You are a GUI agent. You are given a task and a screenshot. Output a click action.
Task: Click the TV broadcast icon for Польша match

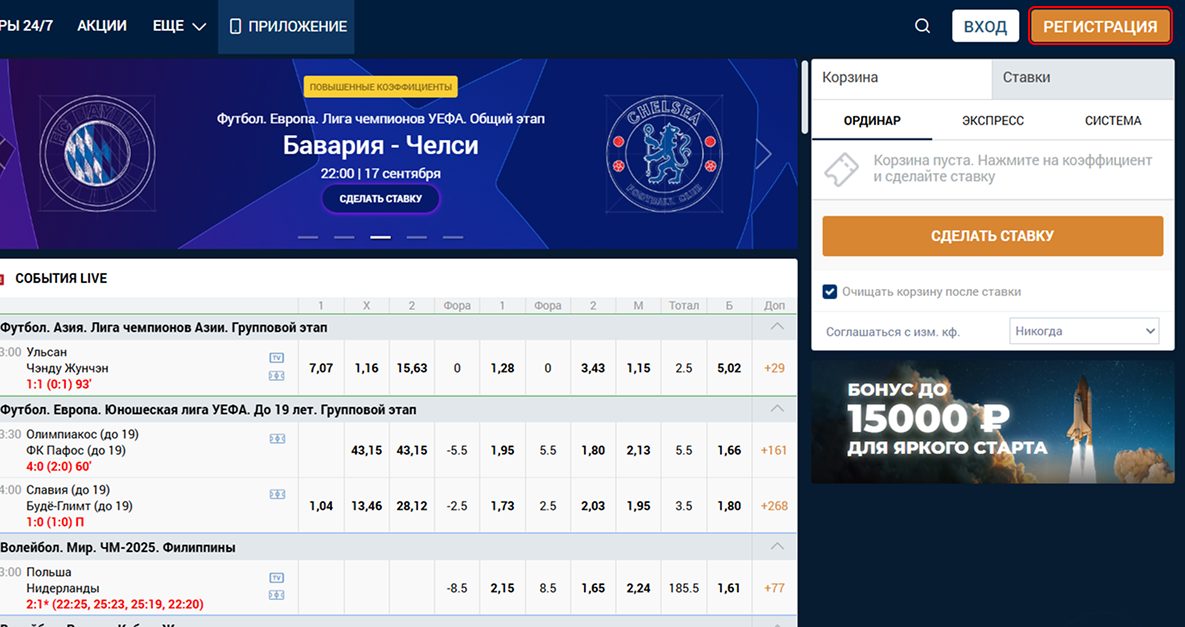pyautogui.click(x=277, y=578)
